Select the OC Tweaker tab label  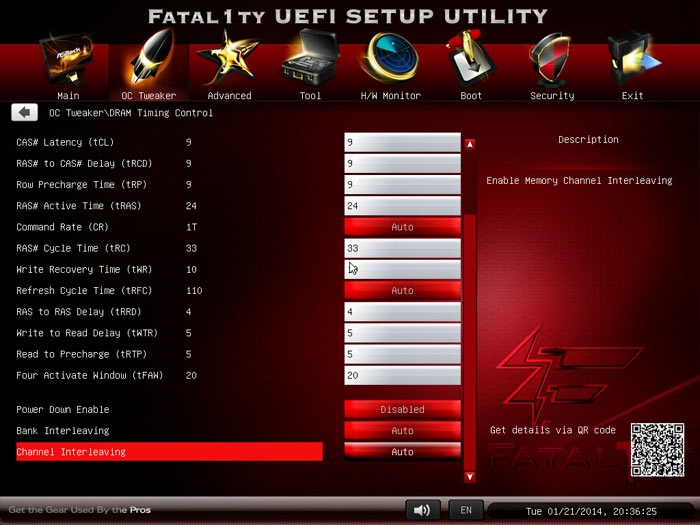tap(149, 96)
